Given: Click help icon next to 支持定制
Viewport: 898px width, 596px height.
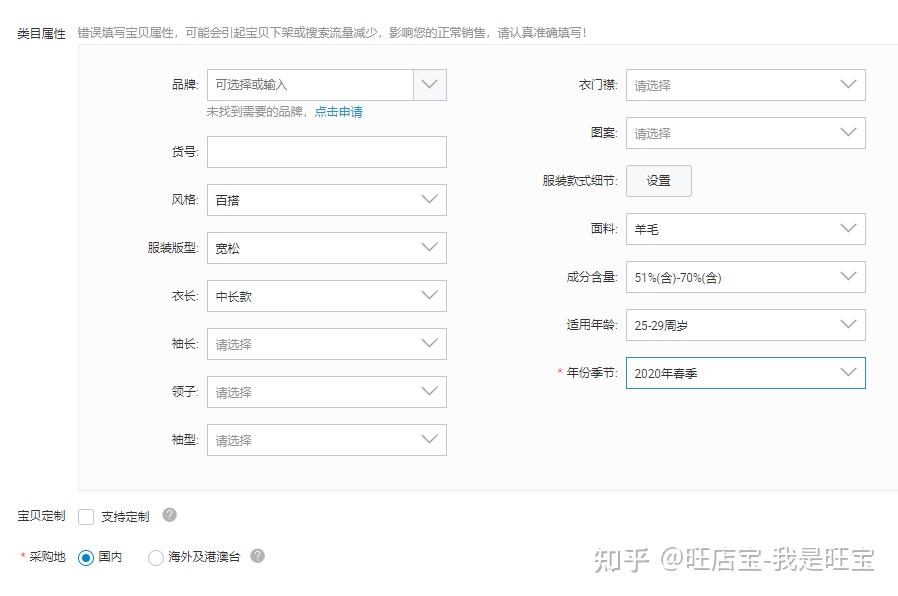Looking at the screenshot, I should coord(170,515).
